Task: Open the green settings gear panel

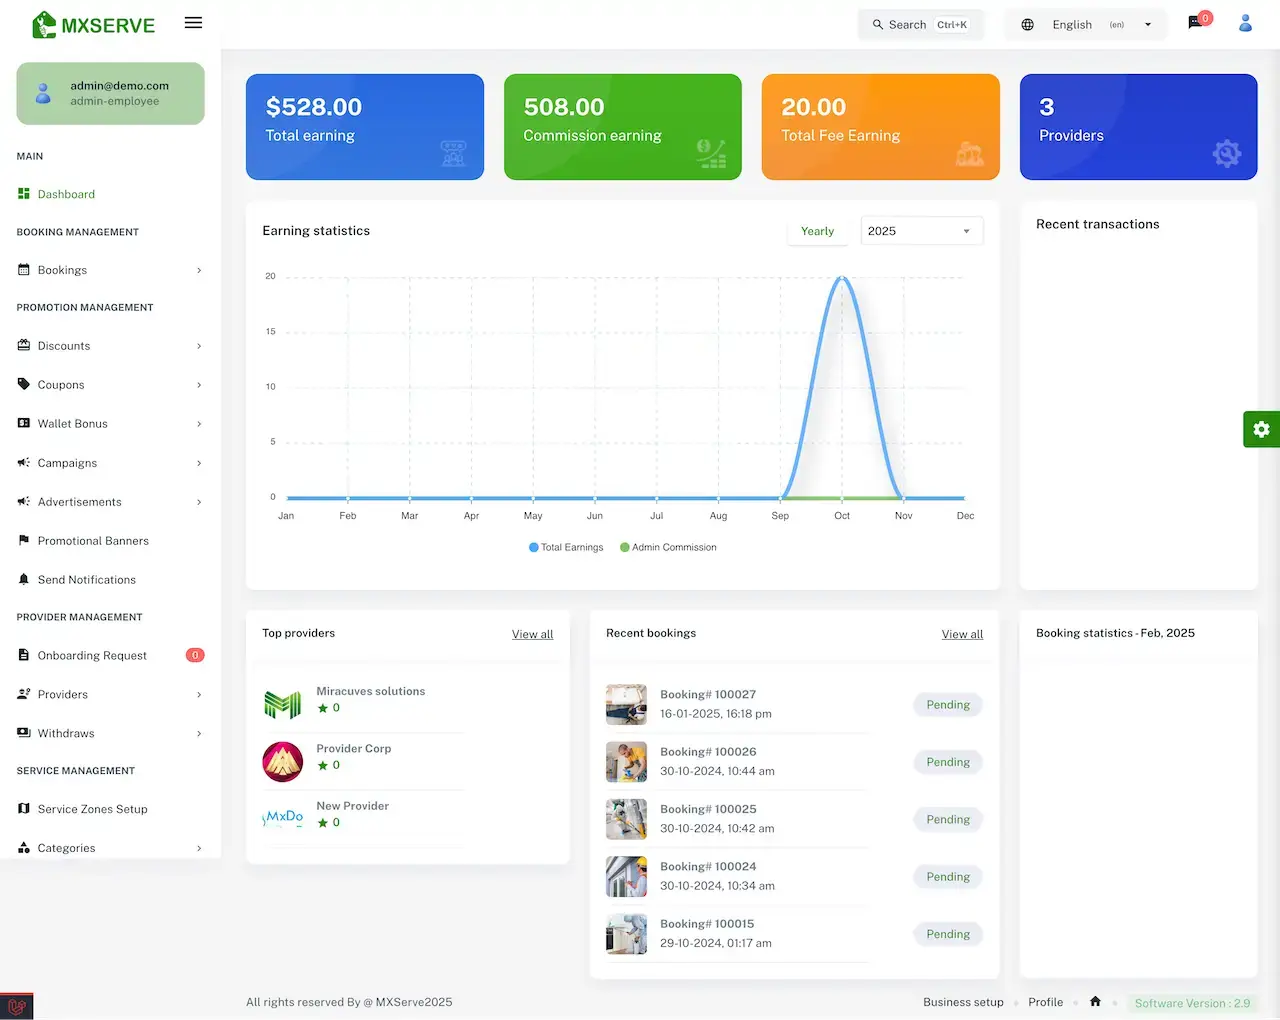Action: click(x=1261, y=429)
